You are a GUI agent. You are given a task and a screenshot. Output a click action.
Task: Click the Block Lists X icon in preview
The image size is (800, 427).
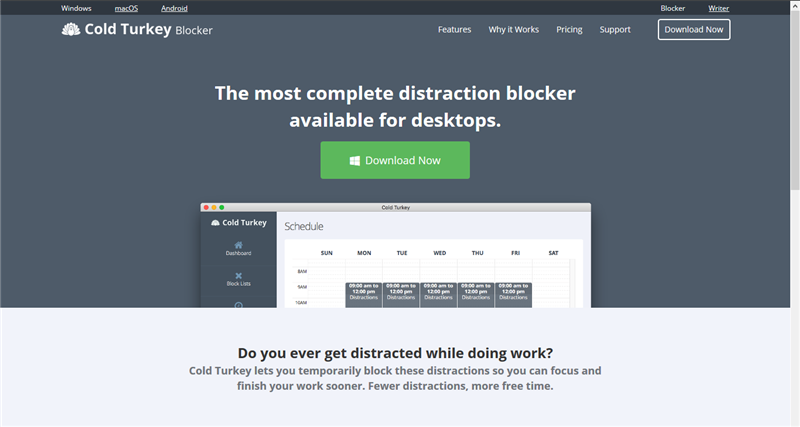pos(238,275)
